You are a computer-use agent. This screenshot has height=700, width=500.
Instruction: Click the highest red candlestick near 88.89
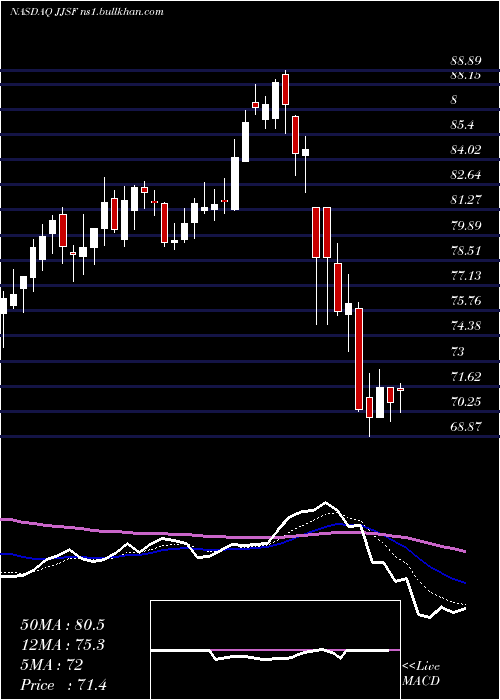click(x=286, y=90)
